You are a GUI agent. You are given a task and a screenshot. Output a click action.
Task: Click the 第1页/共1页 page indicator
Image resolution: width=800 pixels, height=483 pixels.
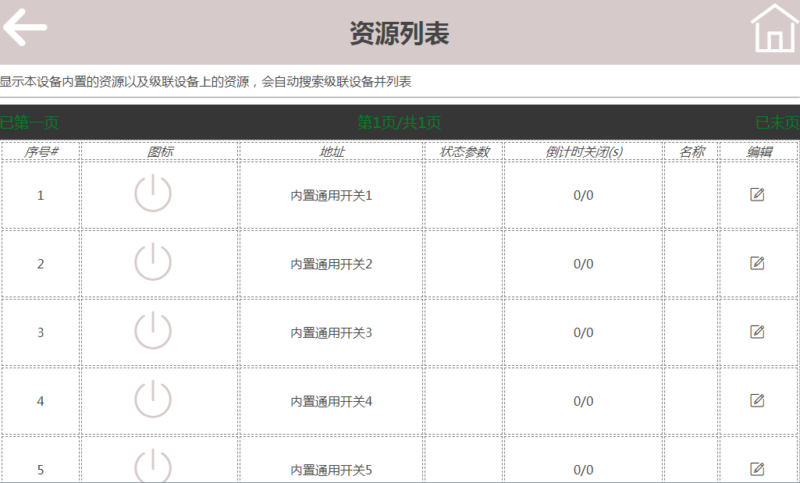399,123
